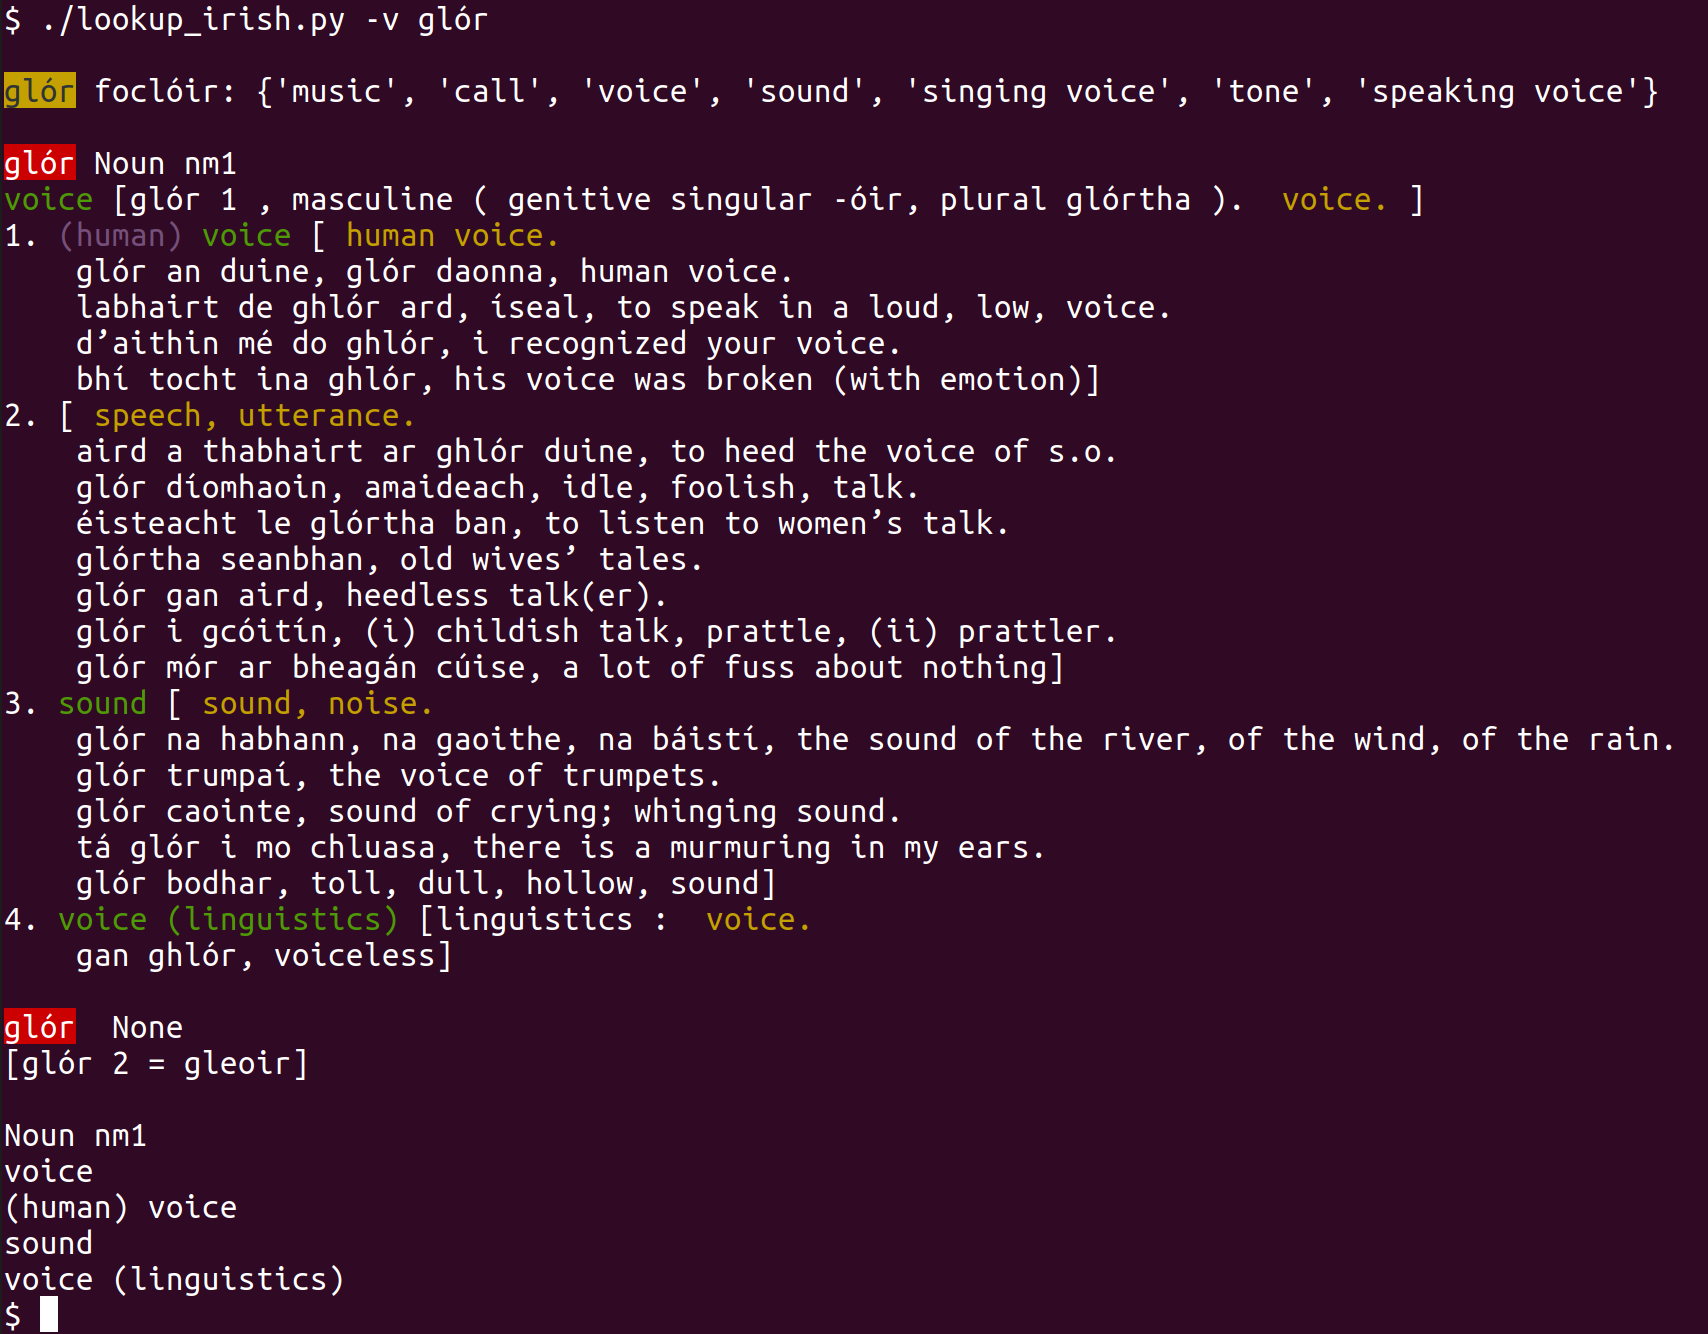
Task: Click the 'Noun nm1' line in the summary
Action: (75, 1135)
